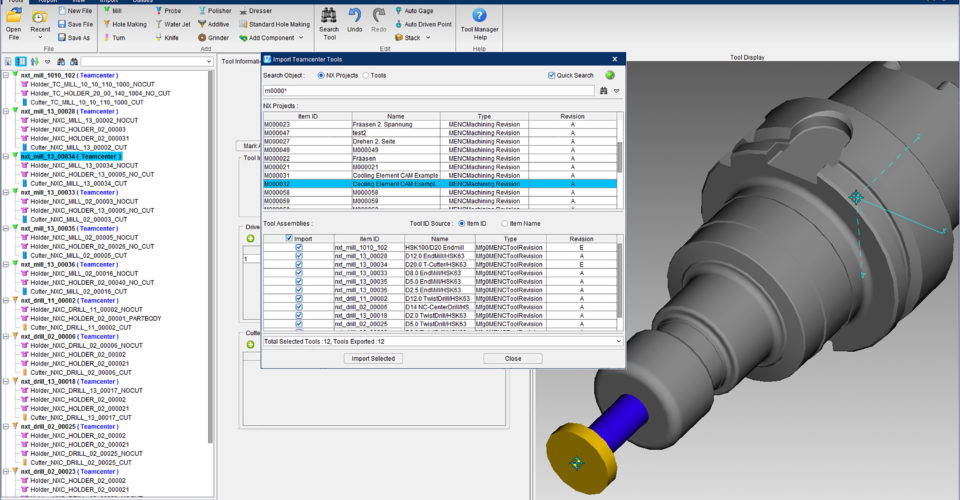Add an Additive tool

[214, 24]
